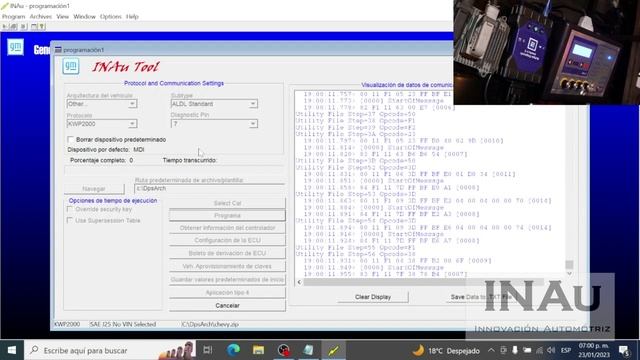The height and width of the screenshot is (360, 640).
Task: Click the Navegar button
Action: pos(94,189)
